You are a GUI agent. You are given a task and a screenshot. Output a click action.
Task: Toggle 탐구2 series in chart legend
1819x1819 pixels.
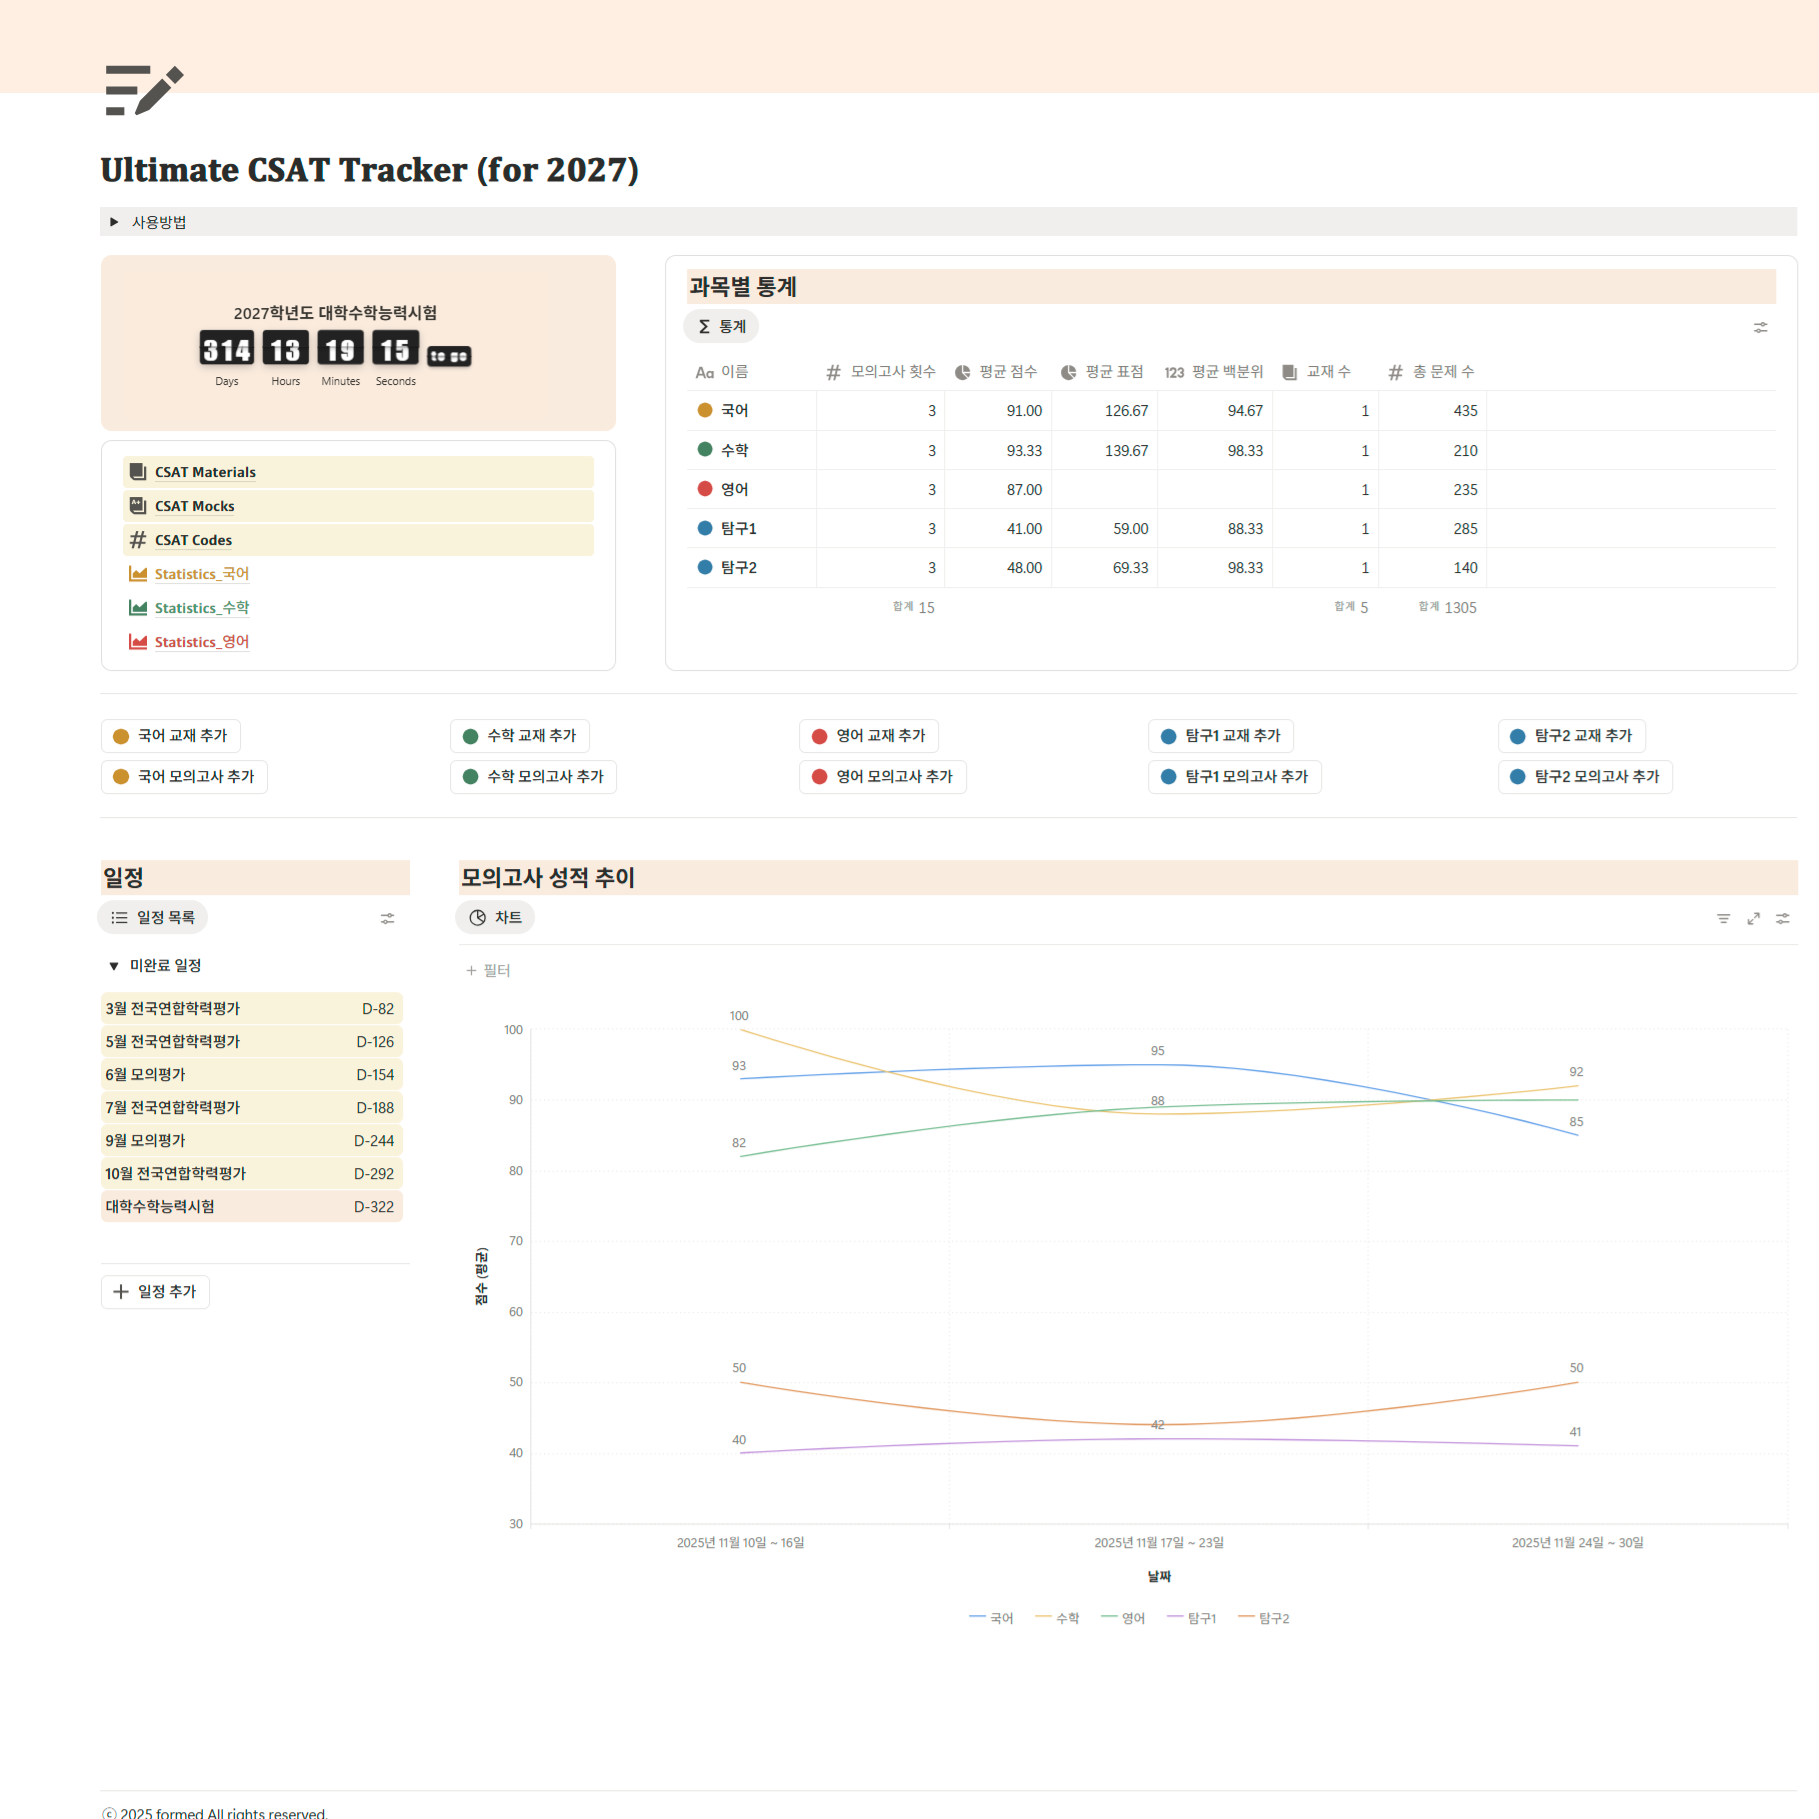tap(1264, 1618)
